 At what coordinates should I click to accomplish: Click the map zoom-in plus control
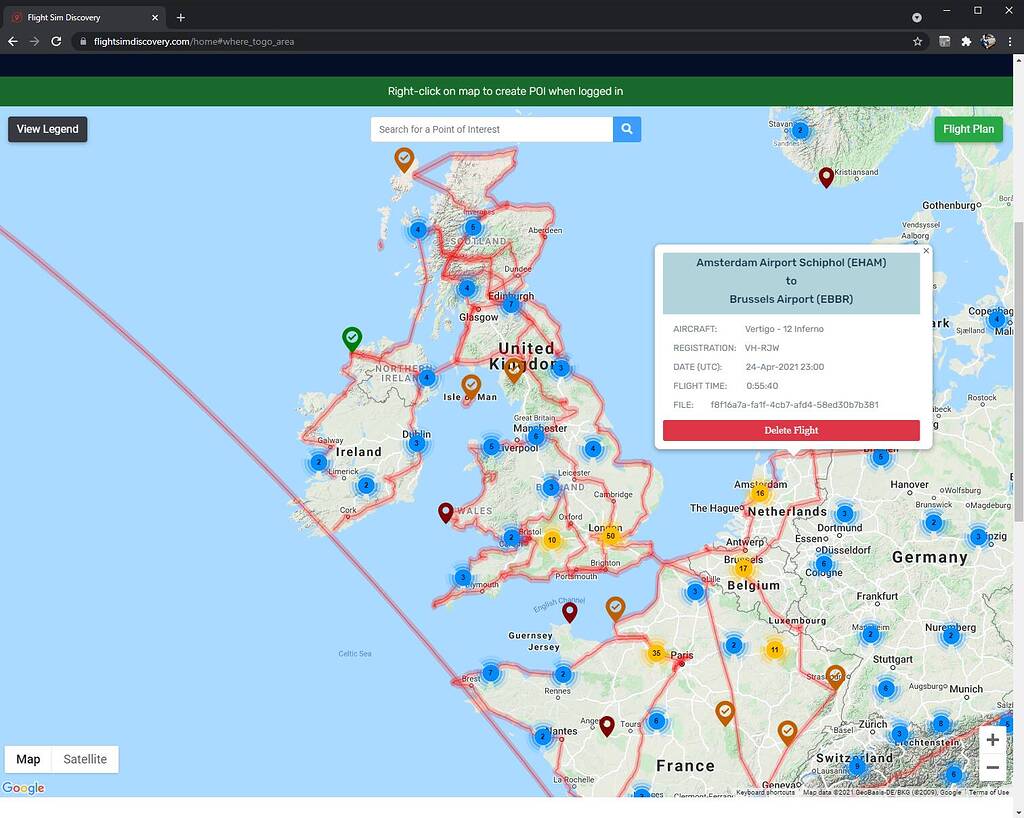tap(992, 739)
